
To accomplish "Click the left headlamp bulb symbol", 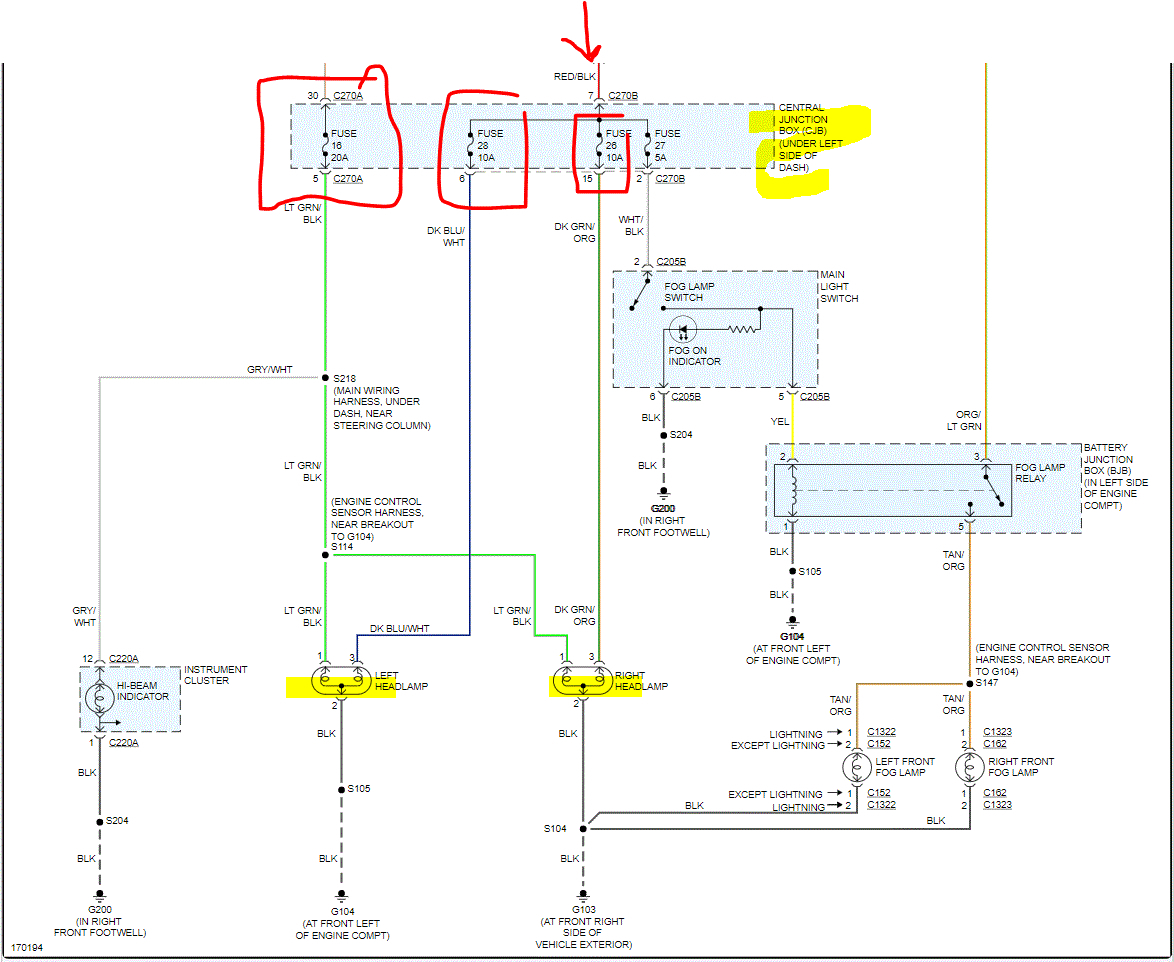I will (x=341, y=683).
